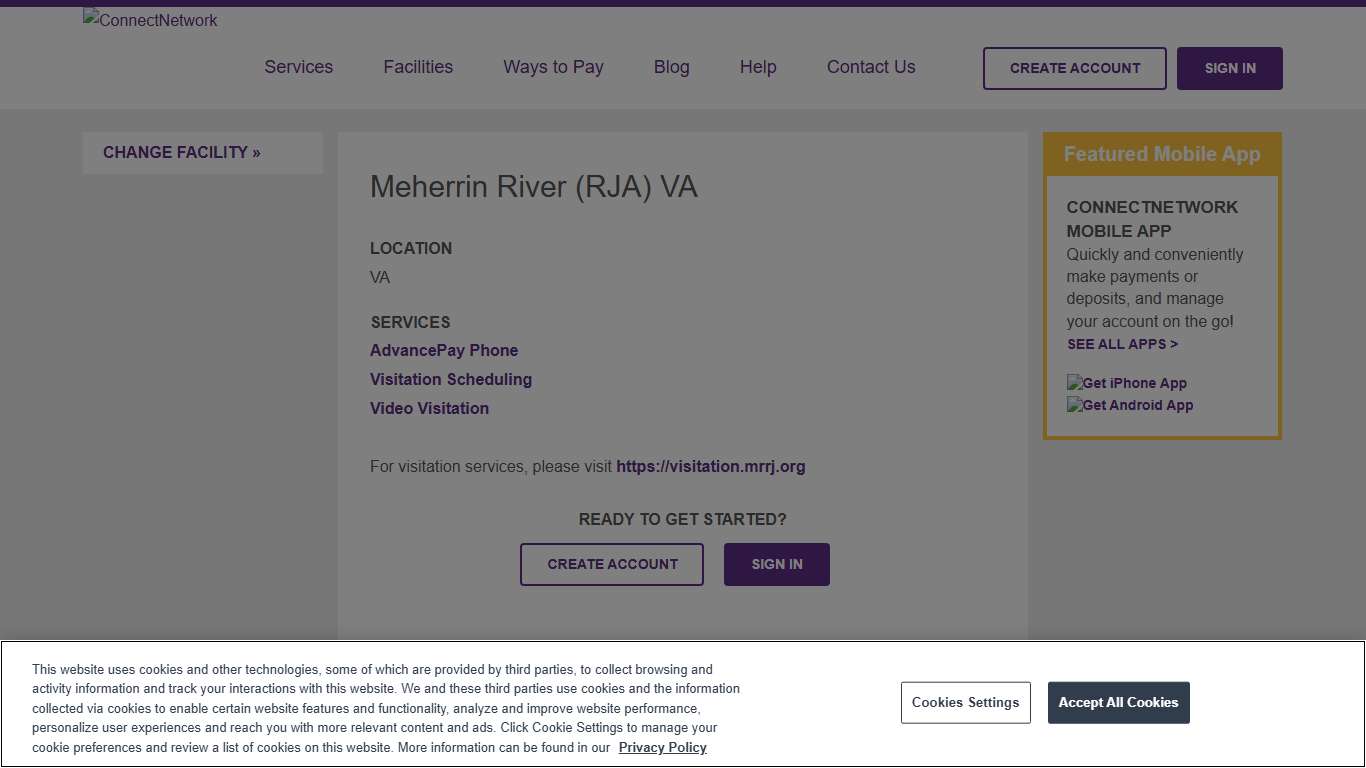Click Accept All Cookies
Viewport: 1366px width, 768px height.
1118,702
